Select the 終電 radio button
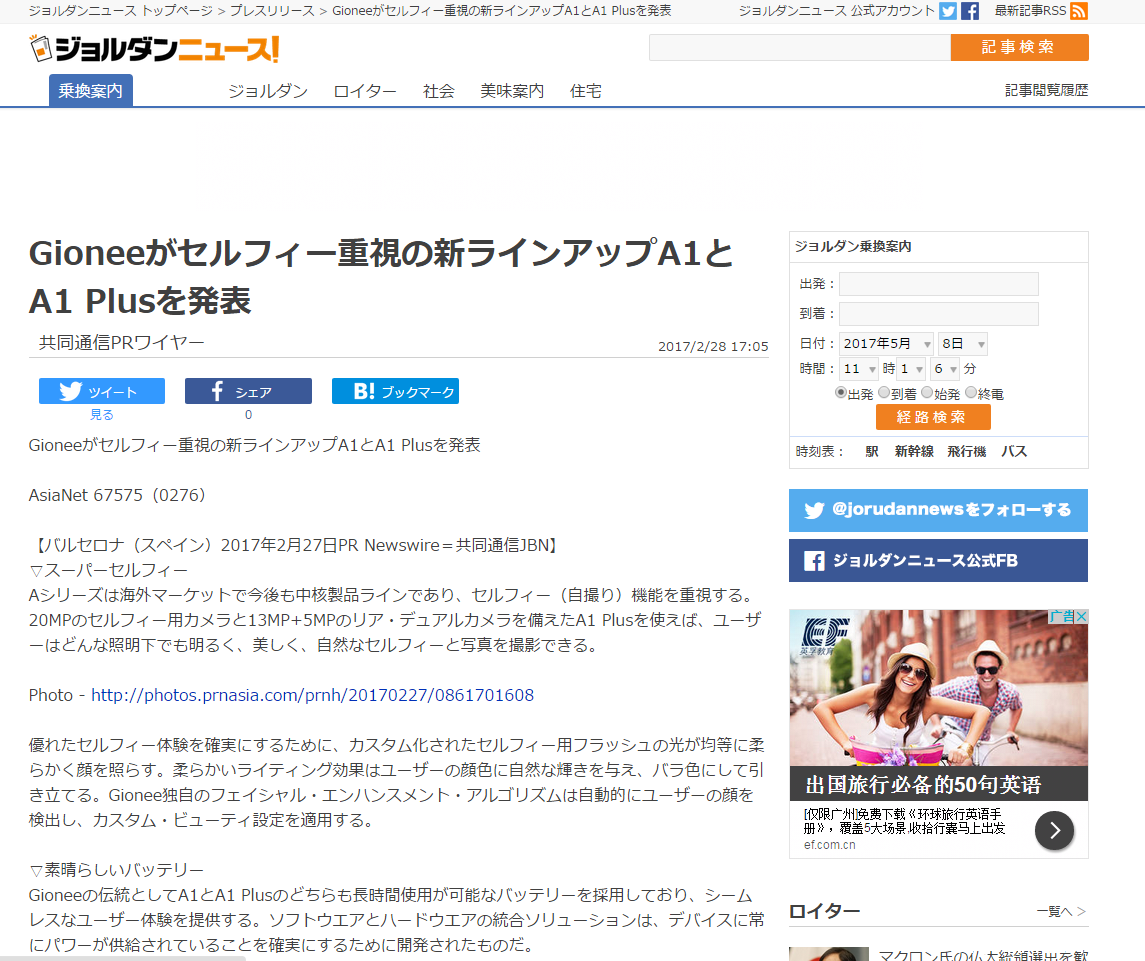Screen dimensions: 1145x961 970,393
